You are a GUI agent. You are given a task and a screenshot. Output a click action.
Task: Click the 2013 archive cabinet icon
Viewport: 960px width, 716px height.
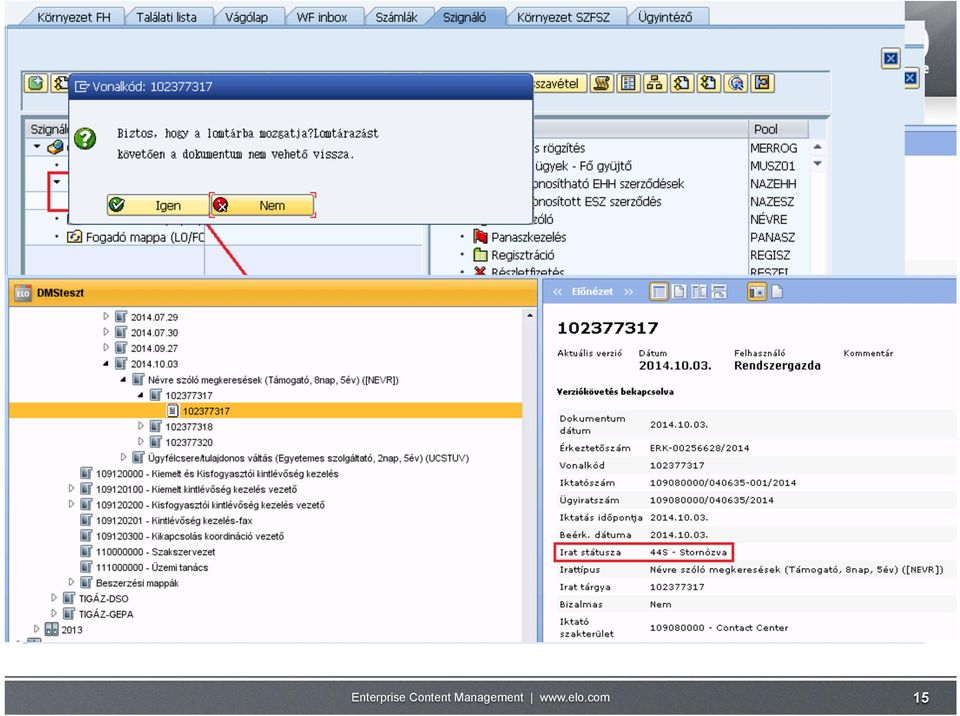click(x=51, y=629)
